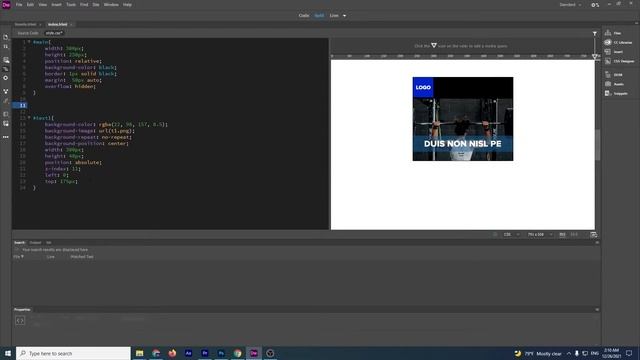This screenshot has height=360, width=640.
Task: Click the Inspect mode icon
Action: 6,78
